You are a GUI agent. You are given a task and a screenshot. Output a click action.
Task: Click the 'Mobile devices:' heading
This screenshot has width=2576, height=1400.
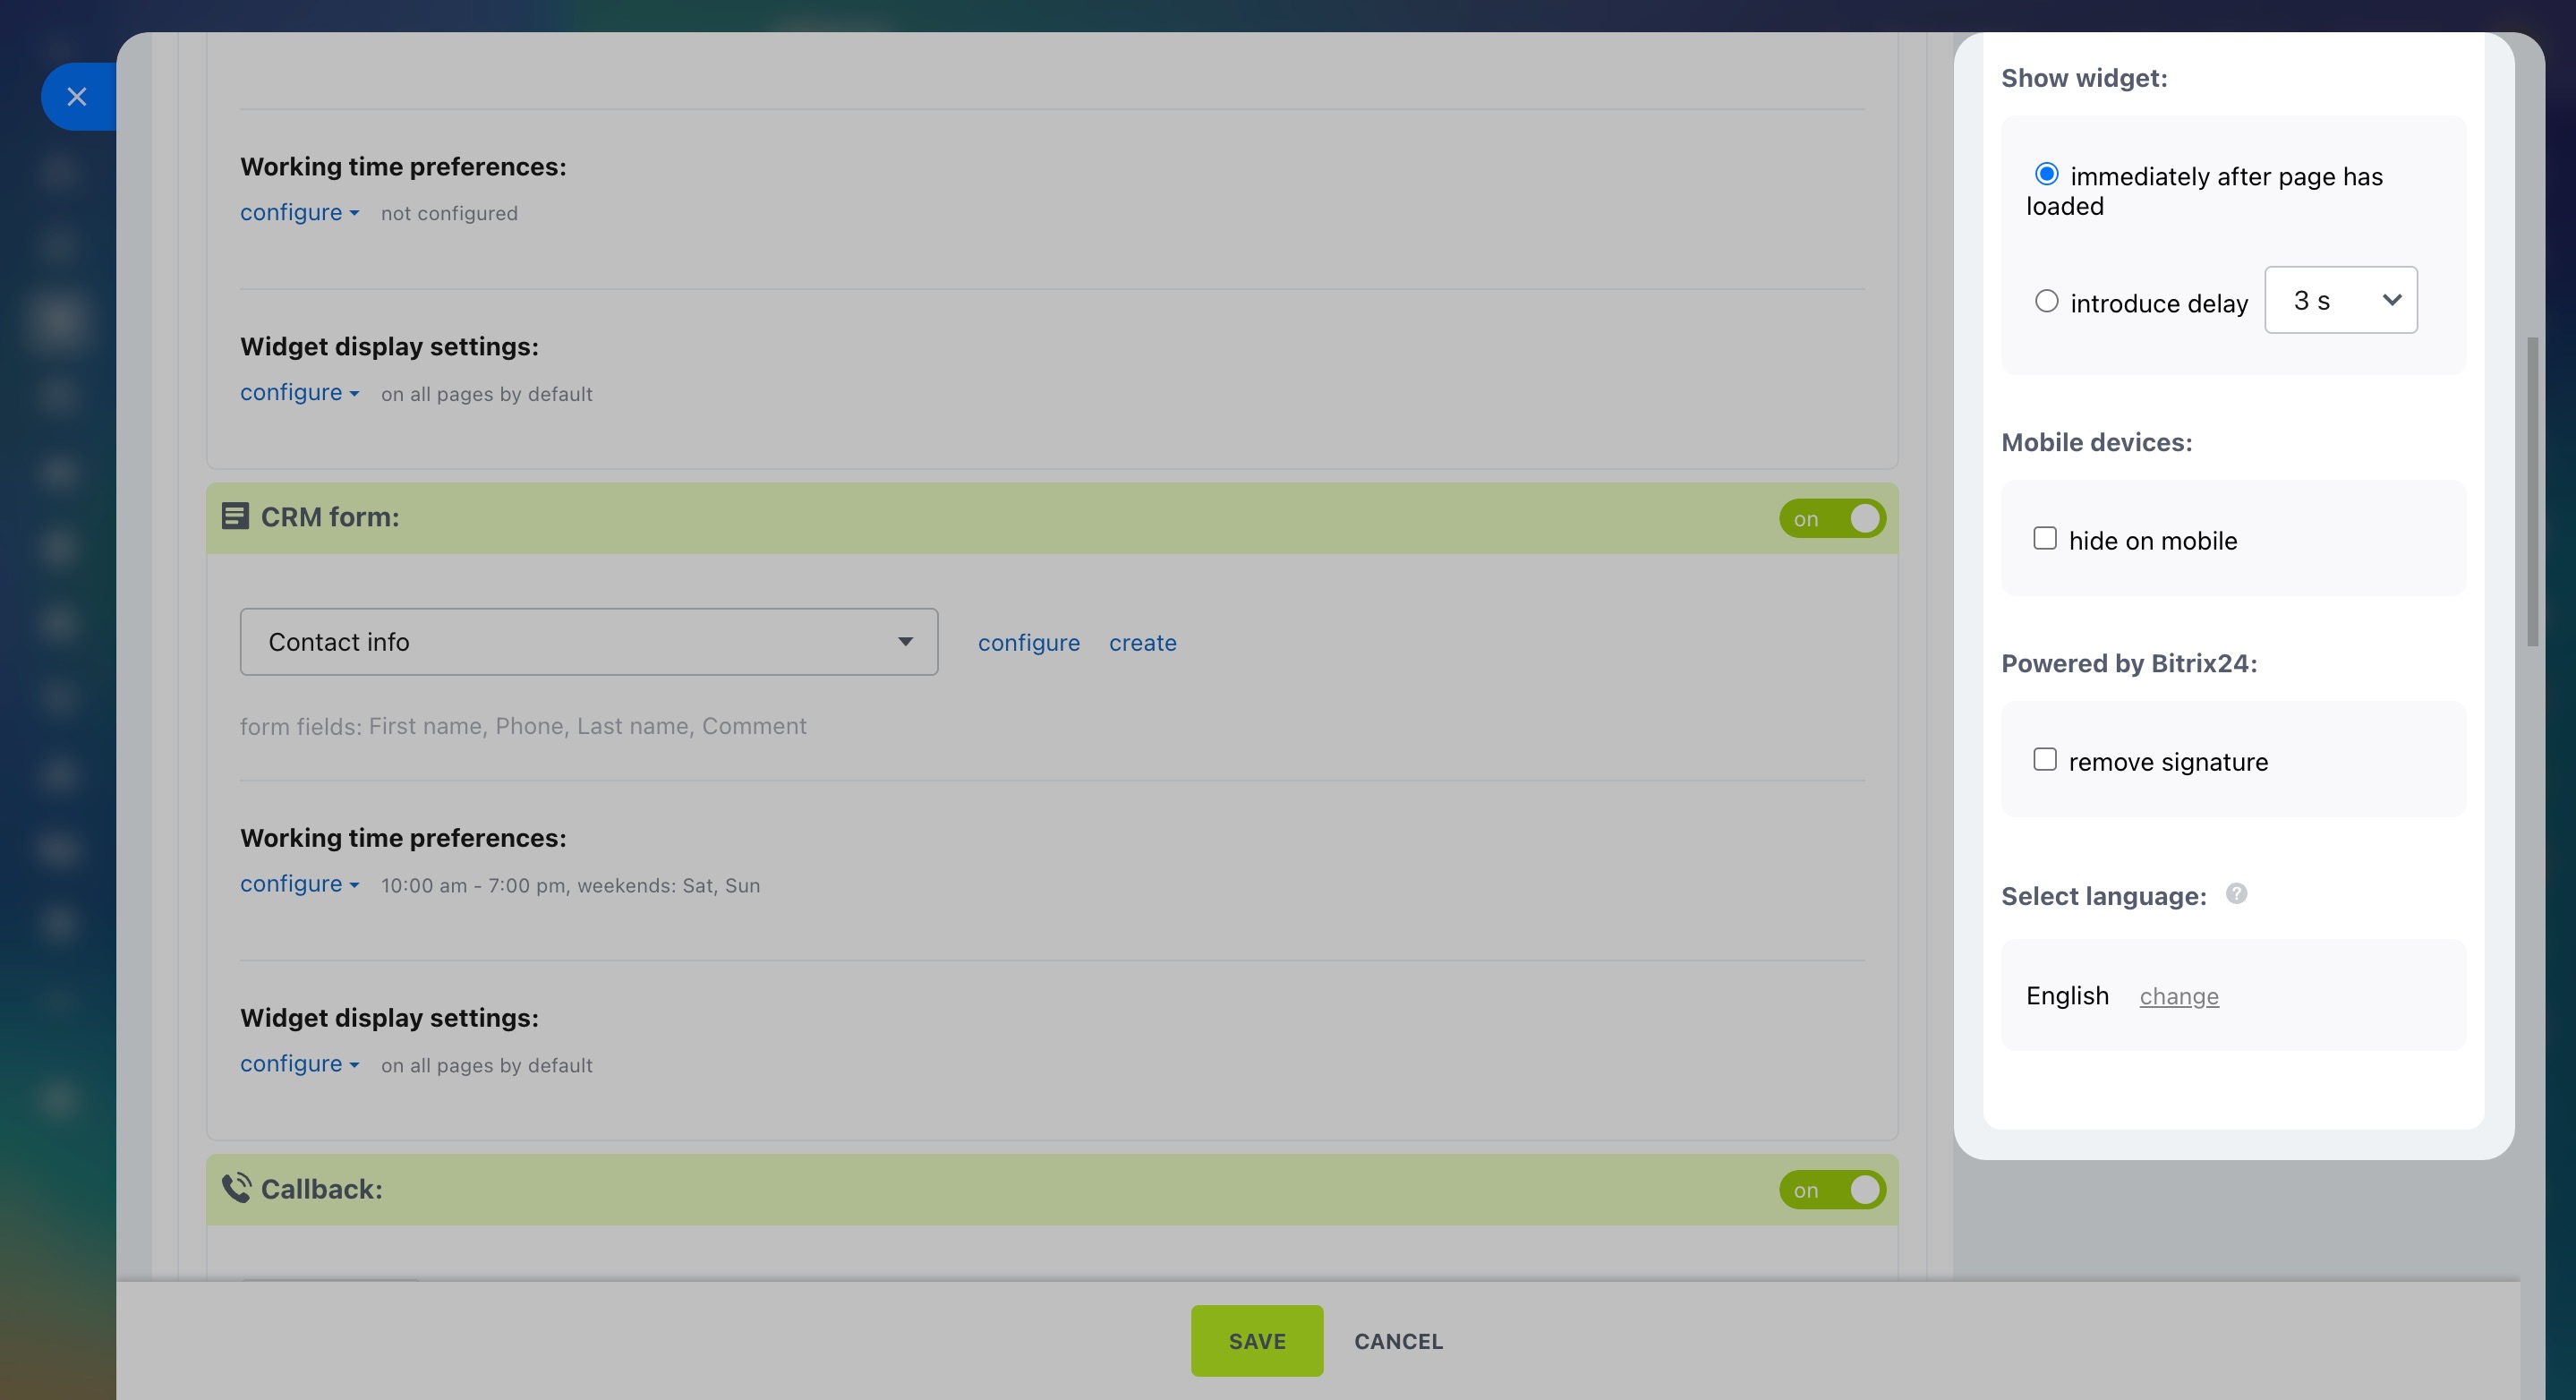point(2096,442)
